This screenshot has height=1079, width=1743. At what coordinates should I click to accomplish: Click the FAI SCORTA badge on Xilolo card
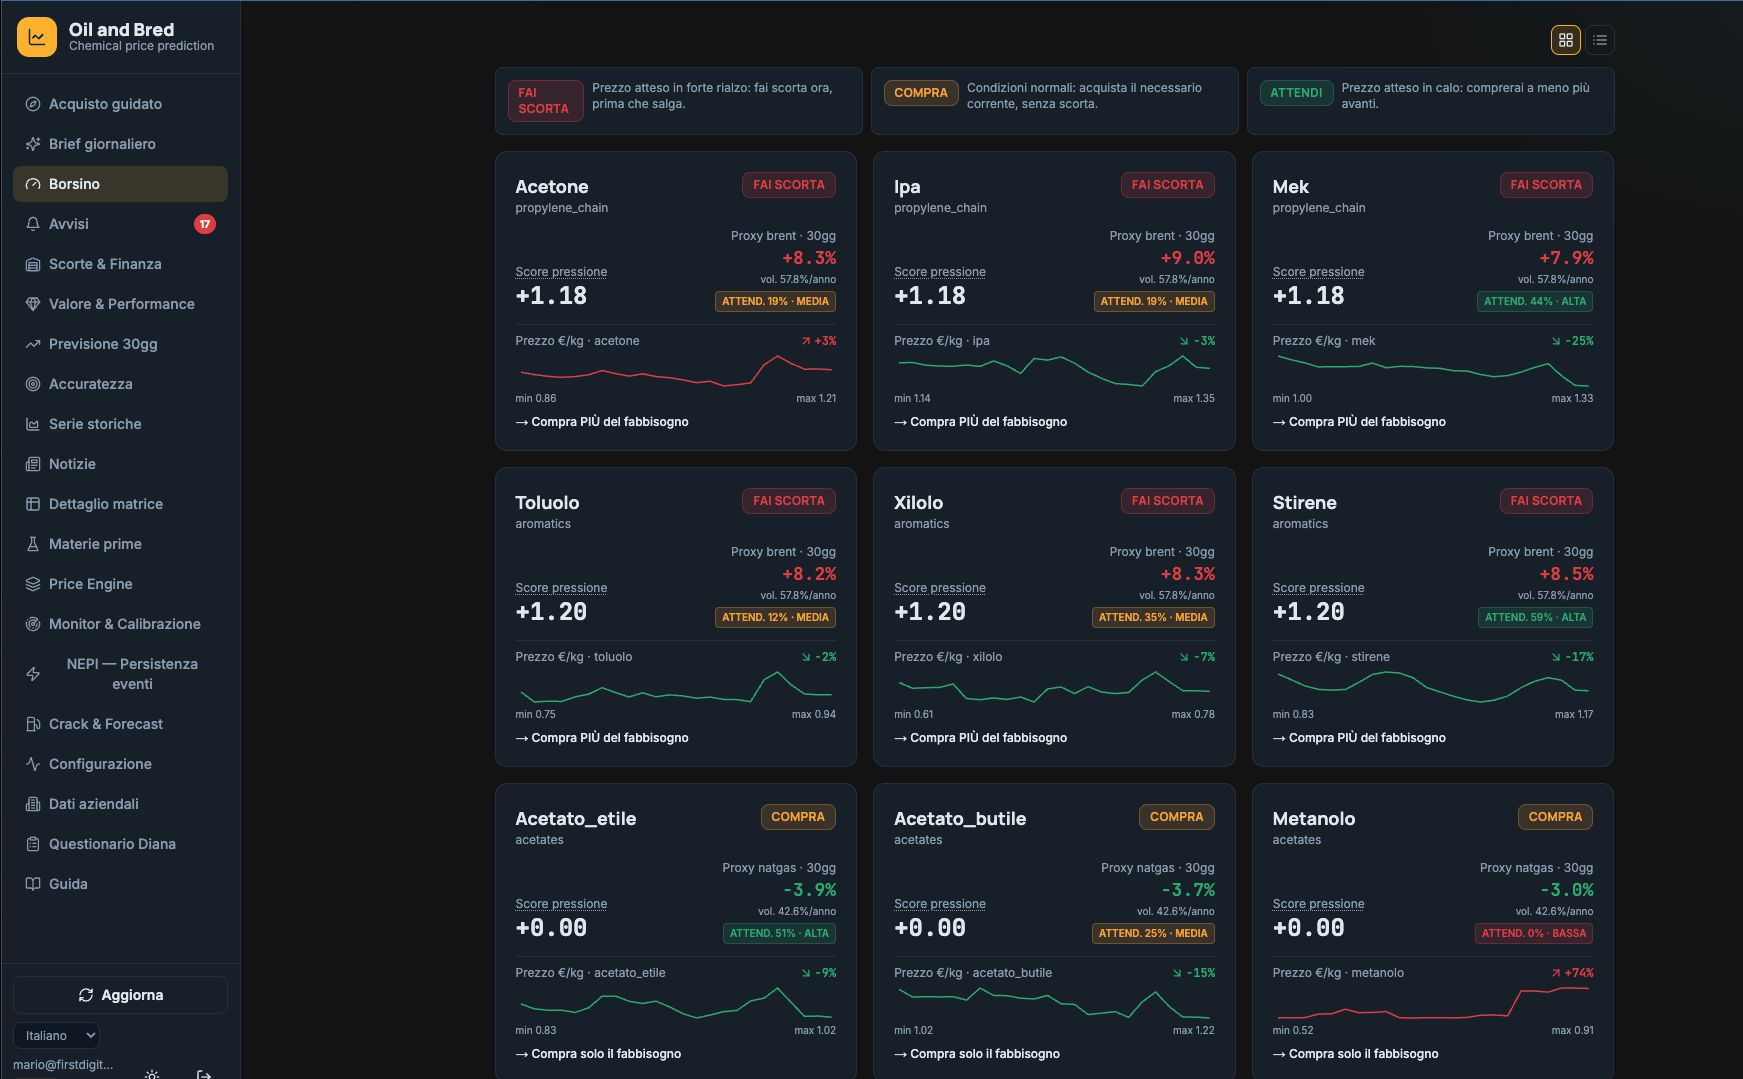pos(1167,501)
